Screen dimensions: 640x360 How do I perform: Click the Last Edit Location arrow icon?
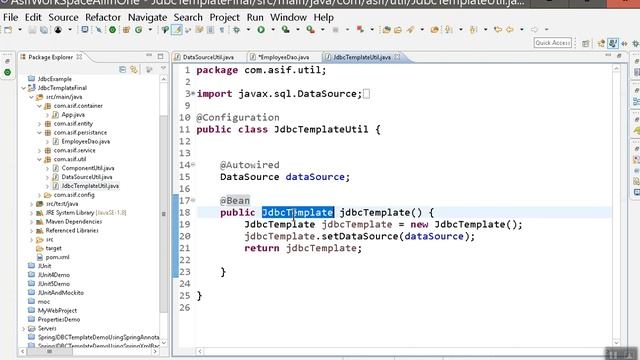pos(497,30)
